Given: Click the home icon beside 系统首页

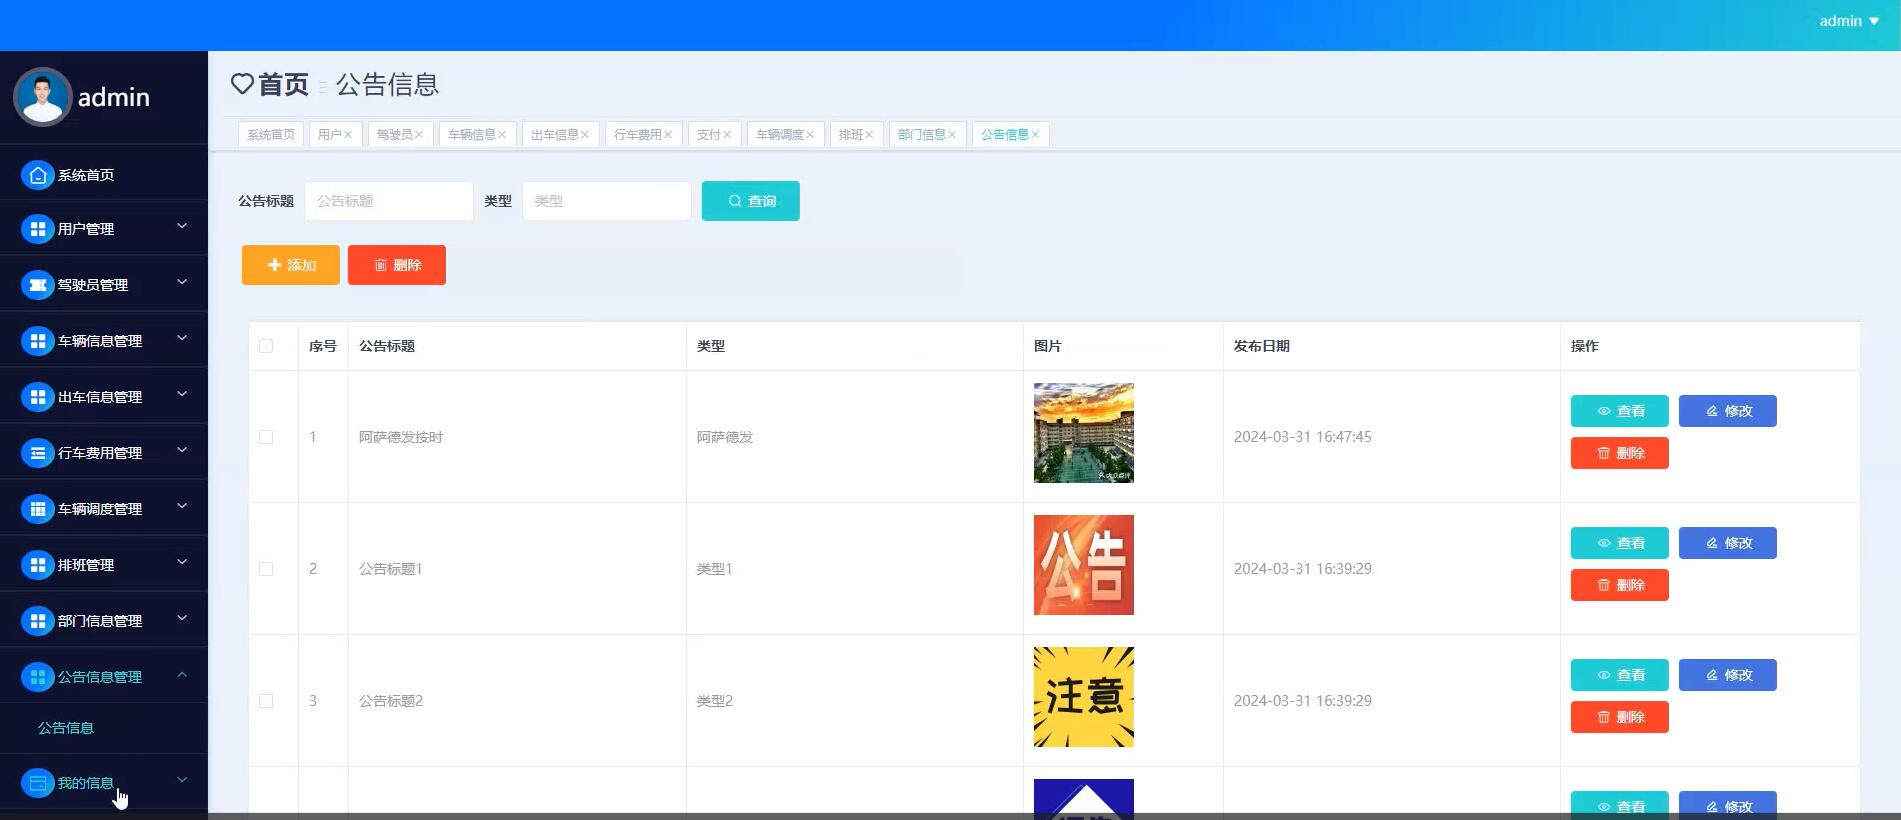Looking at the screenshot, I should click(x=38, y=175).
